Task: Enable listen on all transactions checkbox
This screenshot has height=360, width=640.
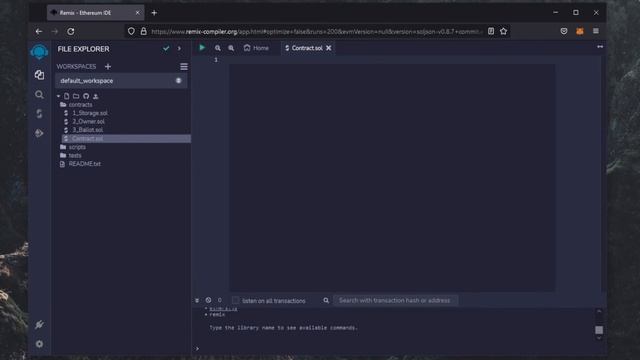Action: tap(236, 300)
